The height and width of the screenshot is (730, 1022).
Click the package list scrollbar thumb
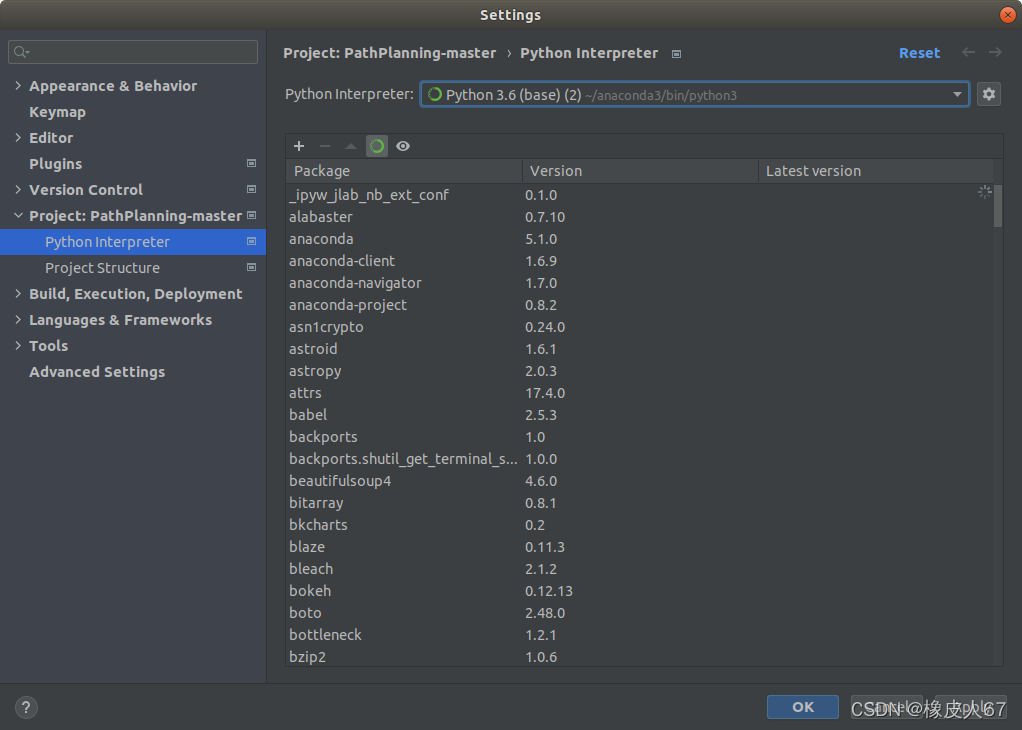pyautogui.click(x=998, y=206)
